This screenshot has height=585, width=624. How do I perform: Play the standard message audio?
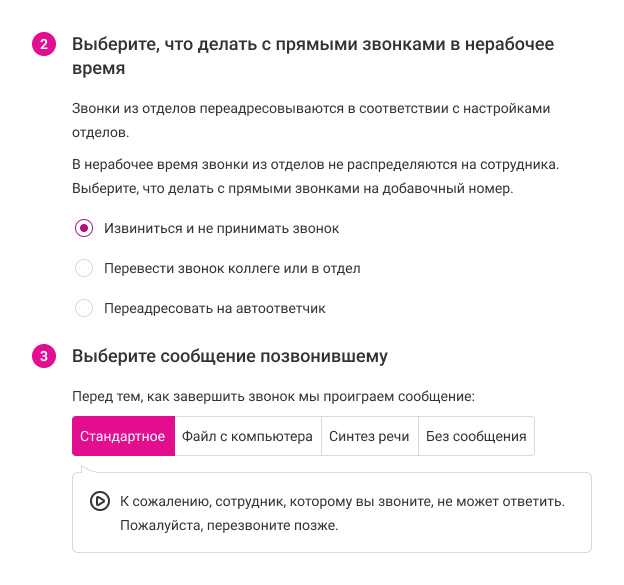tap(100, 501)
